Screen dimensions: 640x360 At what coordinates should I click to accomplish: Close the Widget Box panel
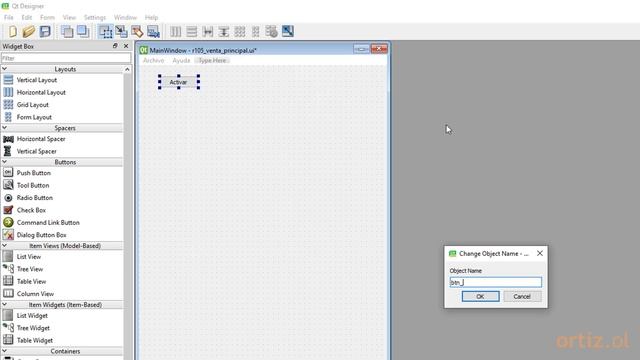(126, 46)
